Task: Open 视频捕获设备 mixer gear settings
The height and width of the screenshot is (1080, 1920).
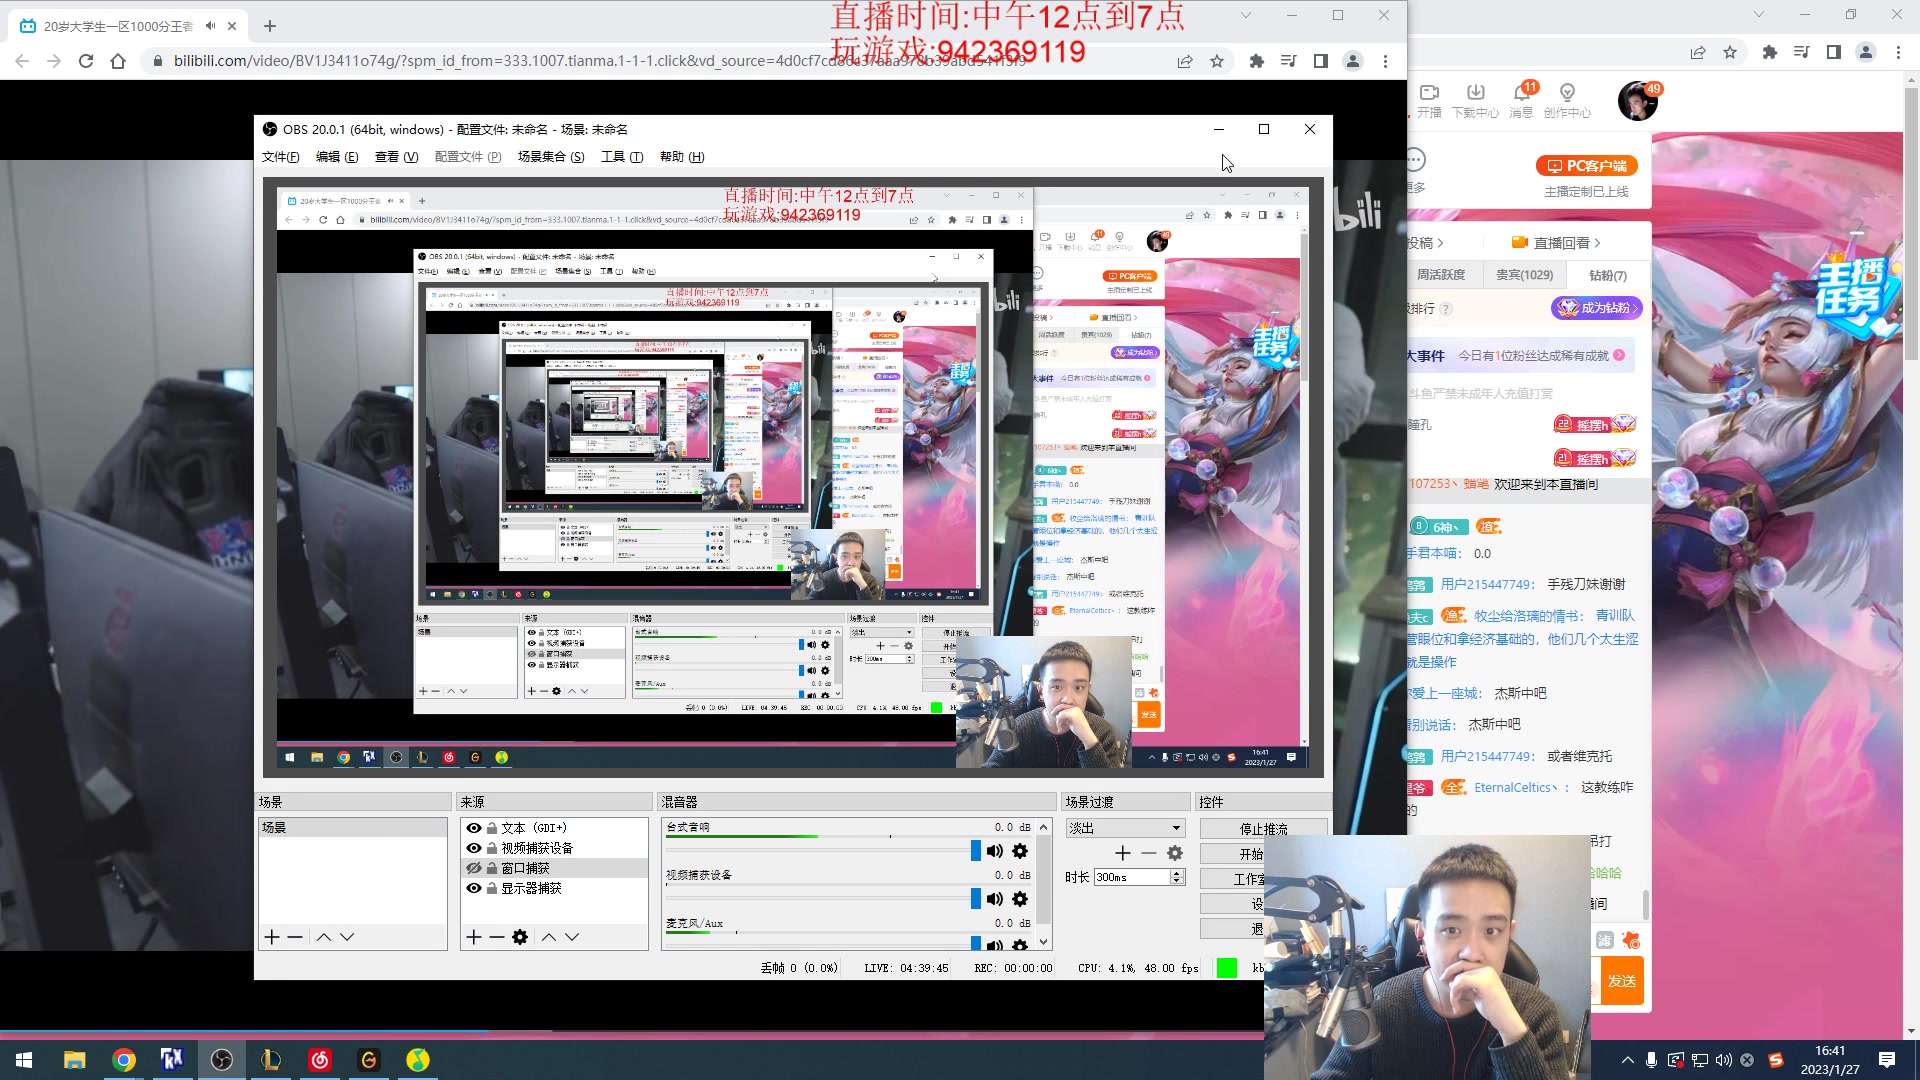Action: pyautogui.click(x=1020, y=899)
